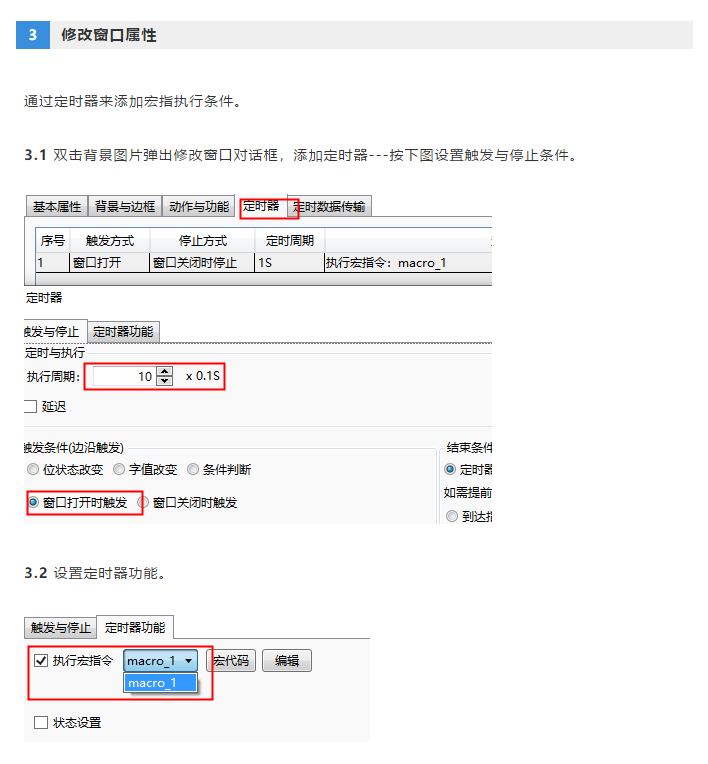Expand the macro_1 dropdown arrow
Viewport: 708px width, 764px height.
188,661
